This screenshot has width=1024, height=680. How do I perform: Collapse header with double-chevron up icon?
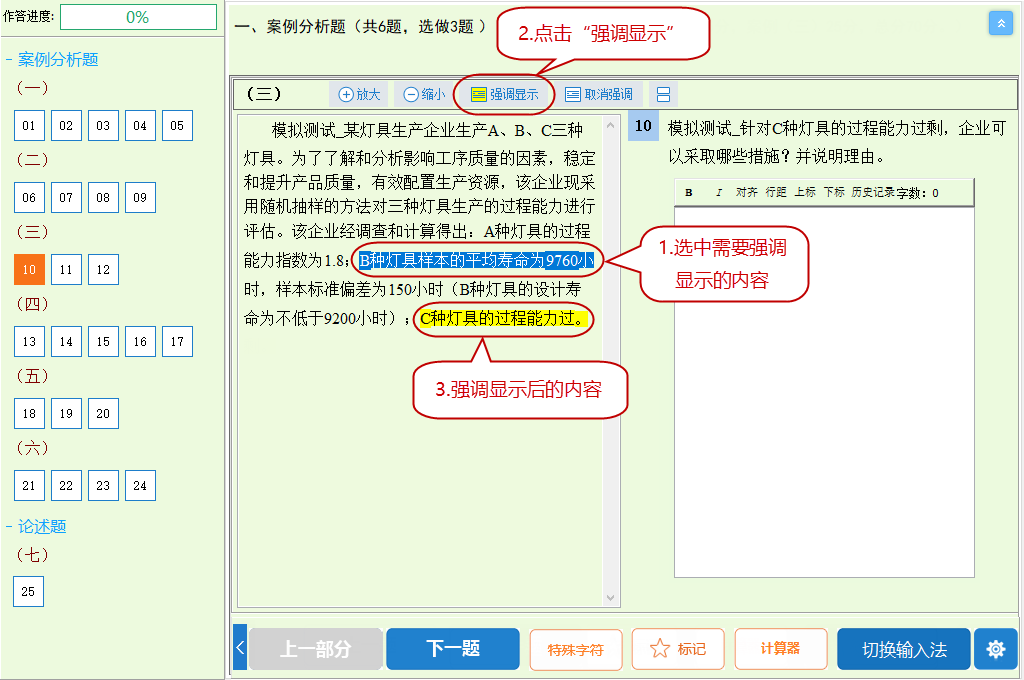point(1001,23)
